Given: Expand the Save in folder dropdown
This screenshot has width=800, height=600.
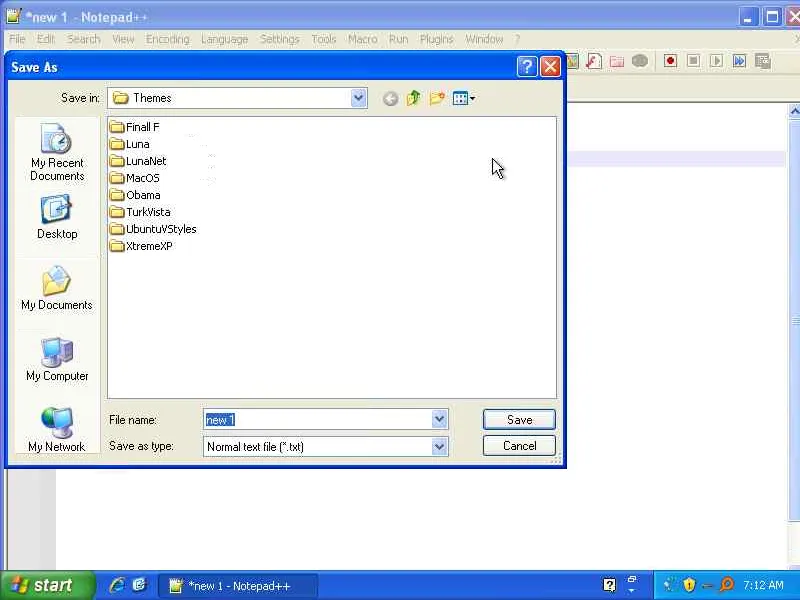Looking at the screenshot, I should coord(359,98).
